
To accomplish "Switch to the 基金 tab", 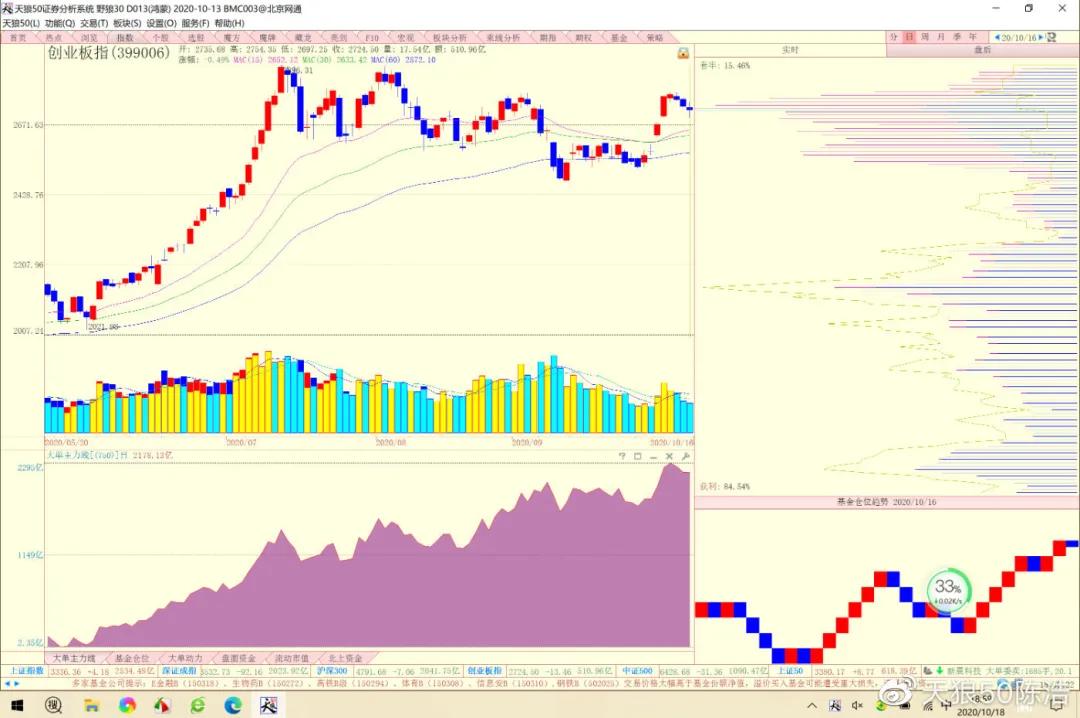I will point(619,37).
